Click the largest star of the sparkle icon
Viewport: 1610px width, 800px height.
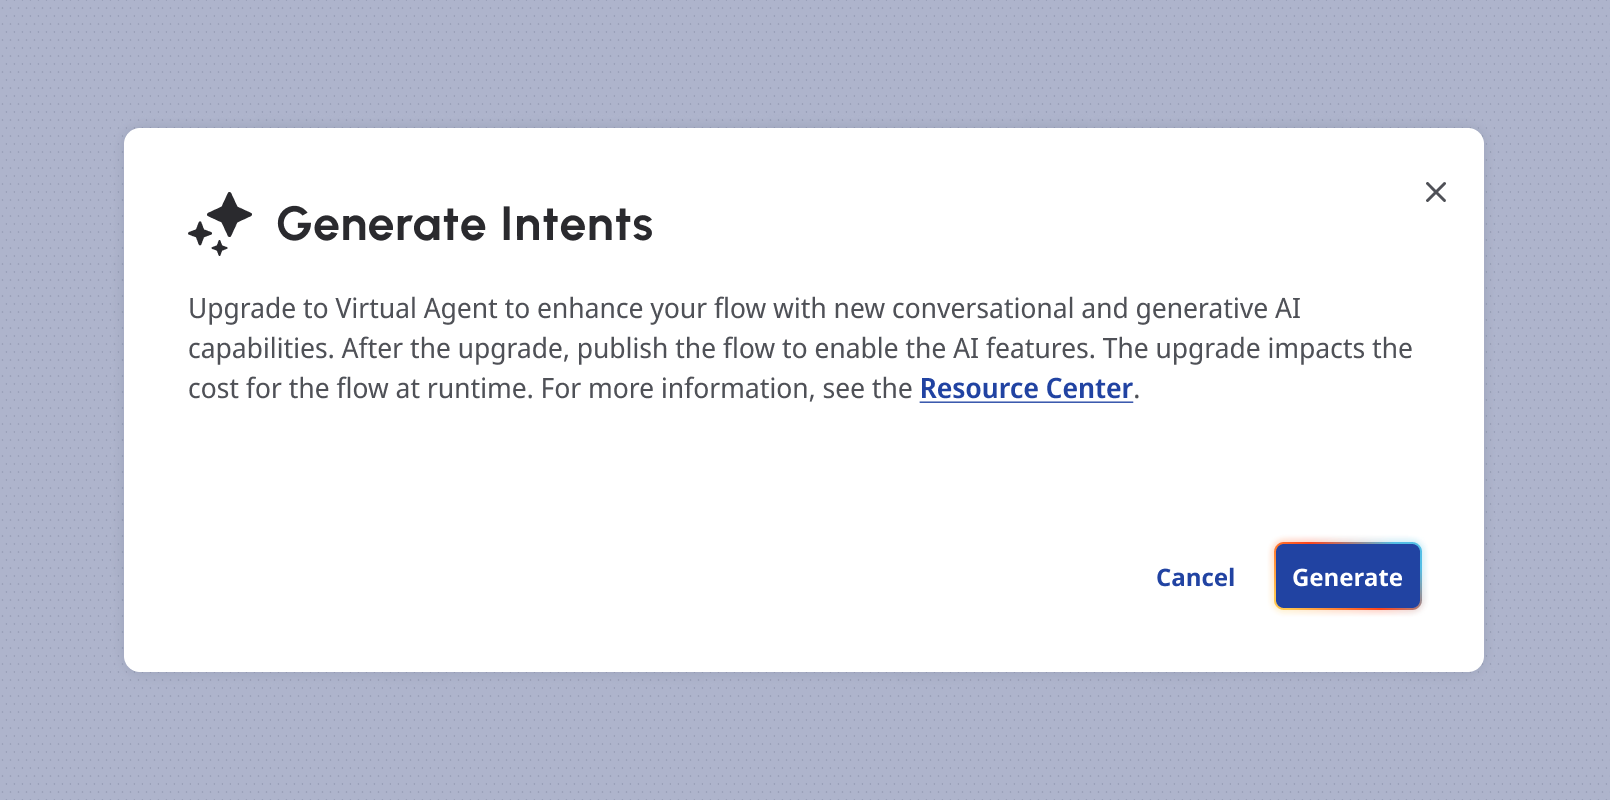pos(231,214)
